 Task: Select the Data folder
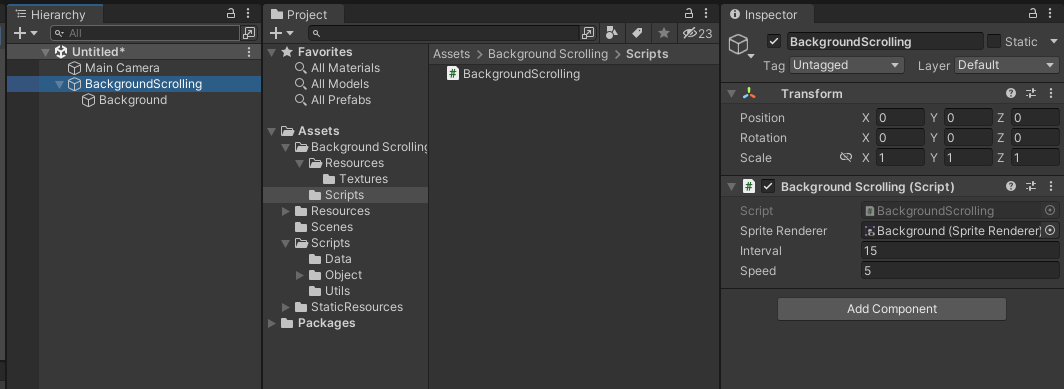337,259
